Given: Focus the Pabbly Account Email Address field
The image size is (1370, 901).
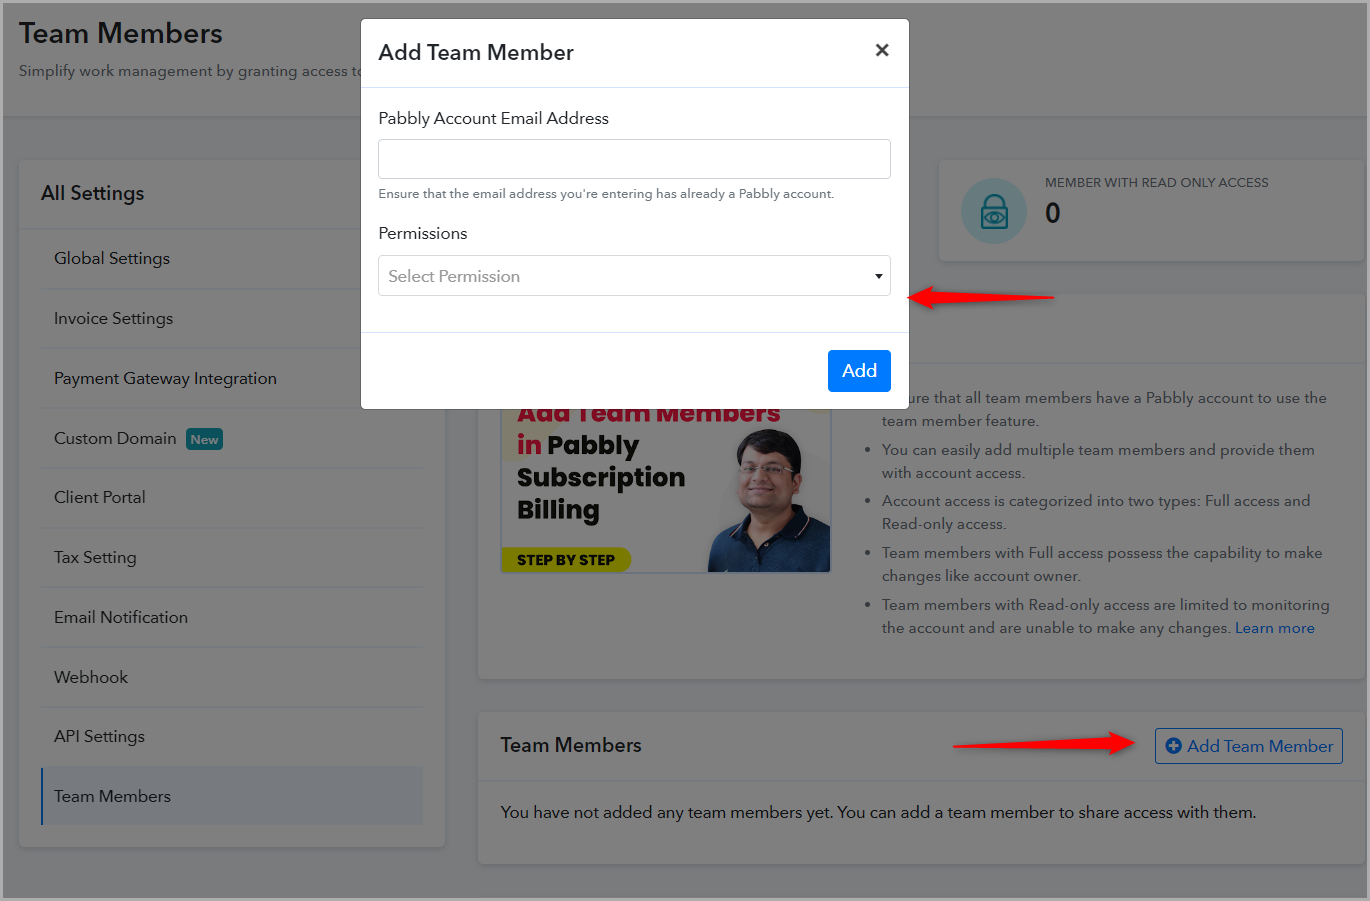Looking at the screenshot, I should tap(634, 159).
